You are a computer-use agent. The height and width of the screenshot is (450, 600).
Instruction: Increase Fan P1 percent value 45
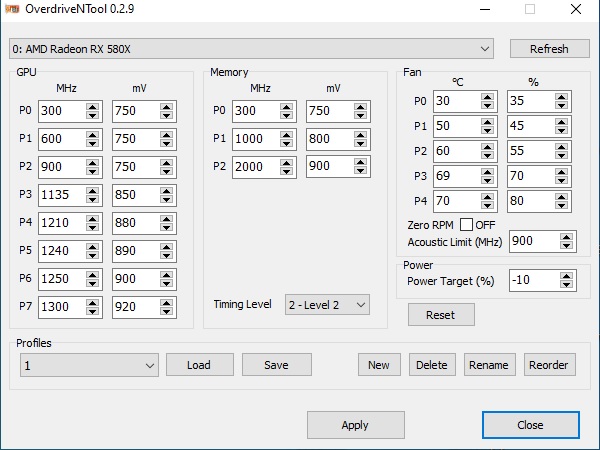tap(561, 122)
